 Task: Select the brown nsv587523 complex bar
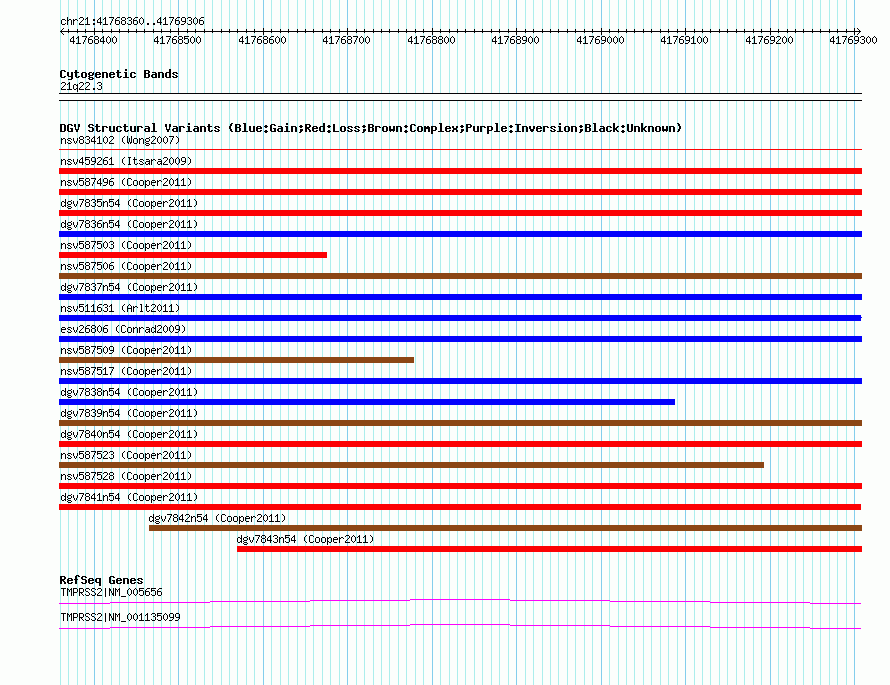pos(412,465)
